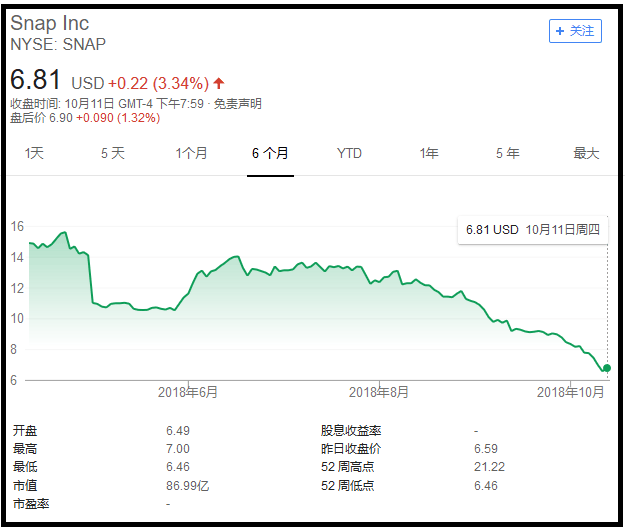The image size is (625, 527).
Task: Switch to the 5天 tab
Action: 113,153
